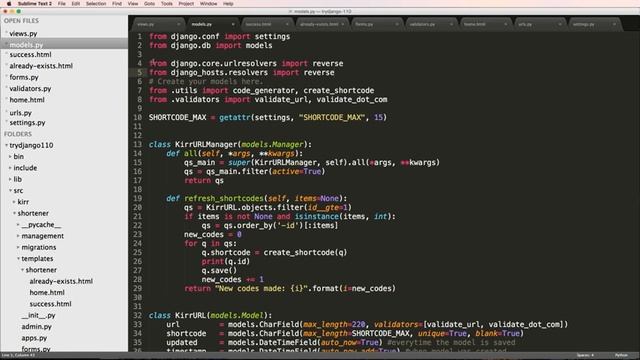Open the Goto menu

pos(149,3)
